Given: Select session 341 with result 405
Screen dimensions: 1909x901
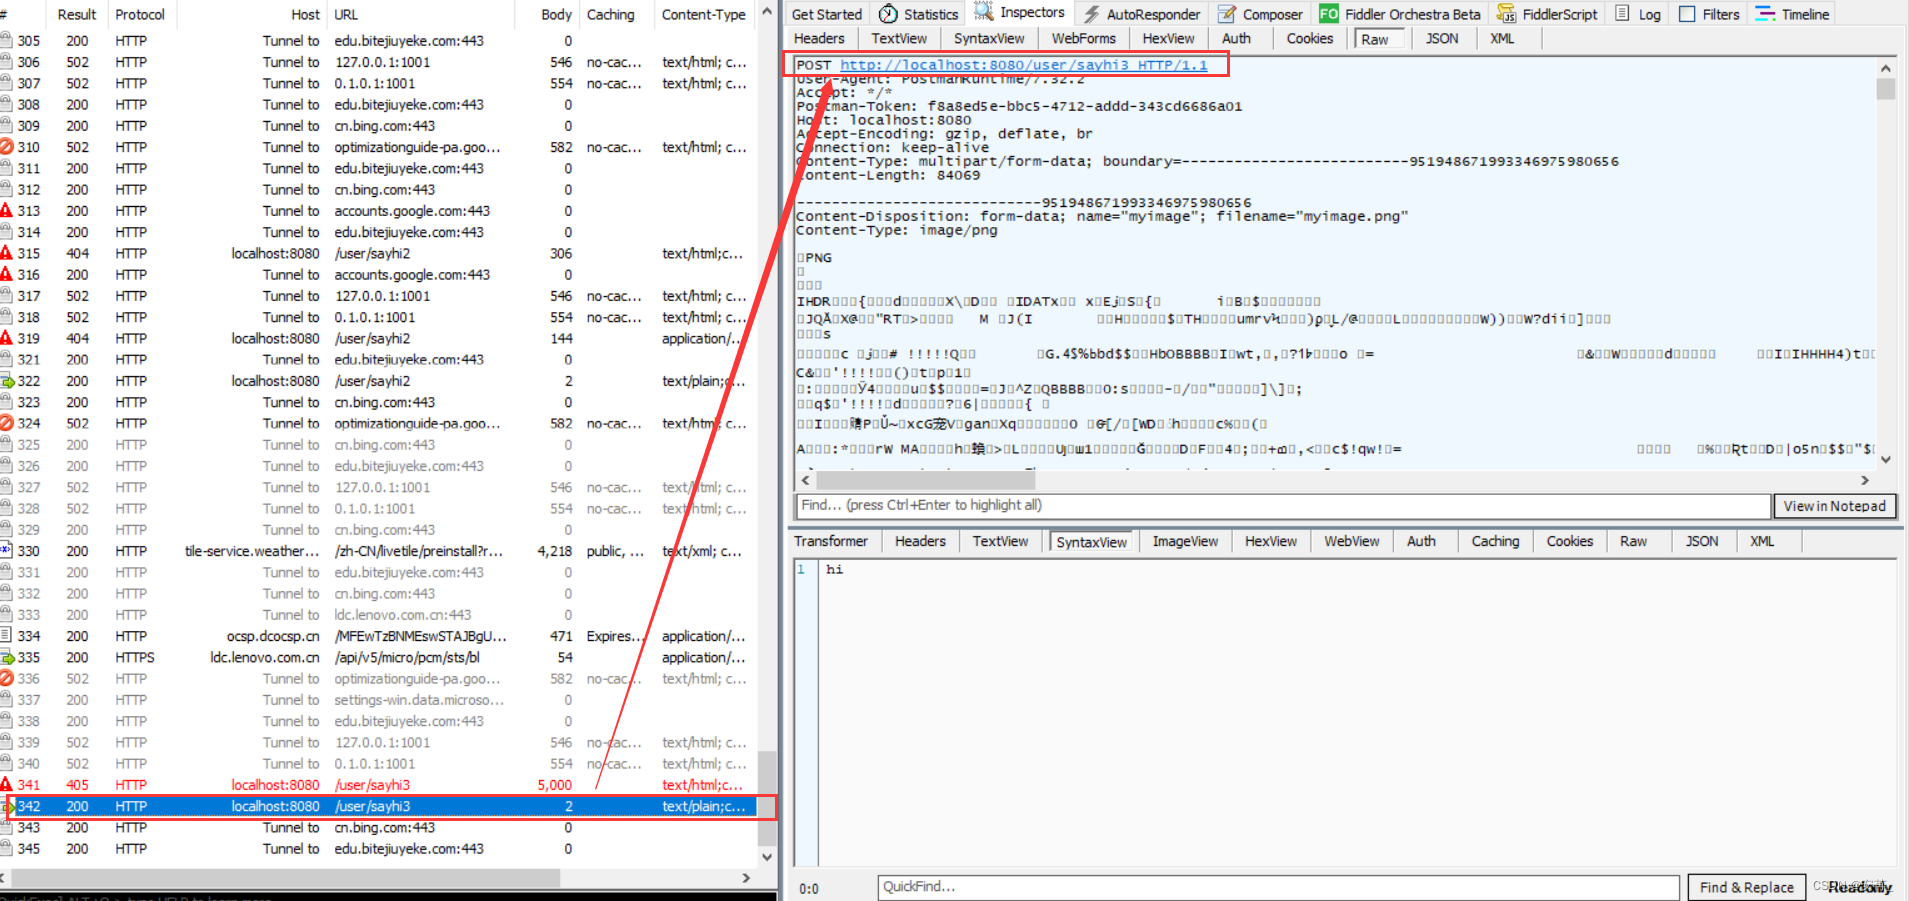Looking at the screenshot, I should 378,785.
